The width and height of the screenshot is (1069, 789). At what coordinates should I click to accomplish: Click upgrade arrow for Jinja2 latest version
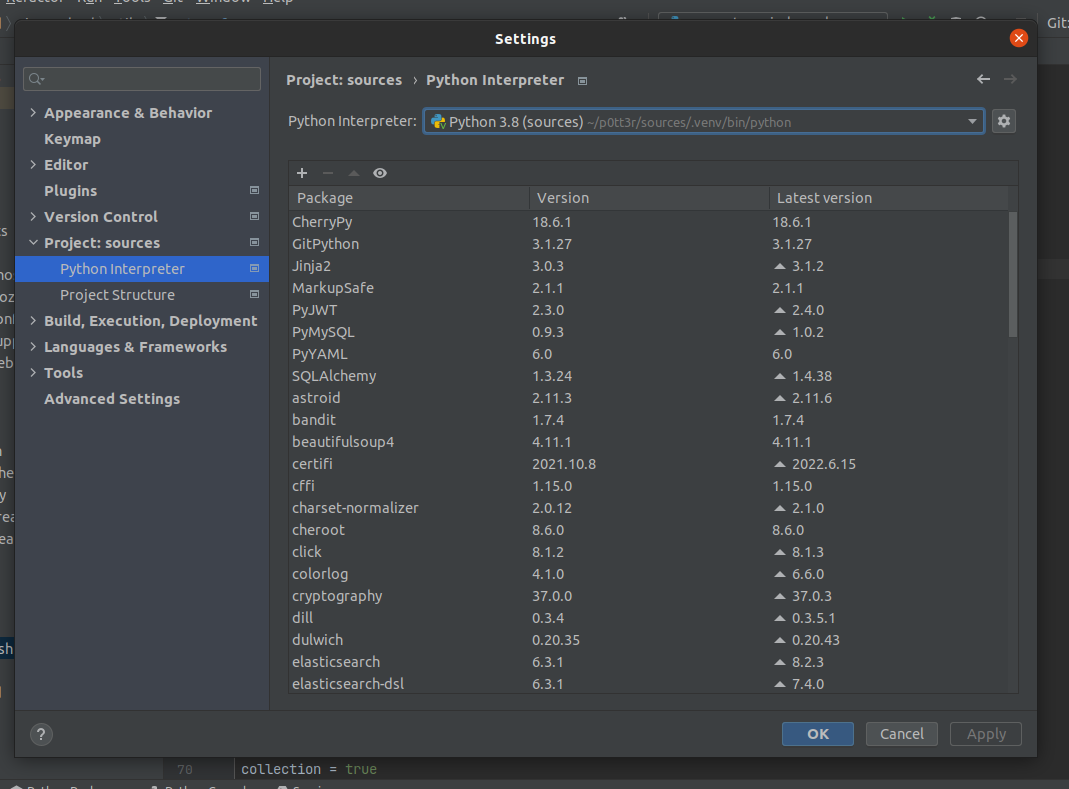(x=780, y=266)
